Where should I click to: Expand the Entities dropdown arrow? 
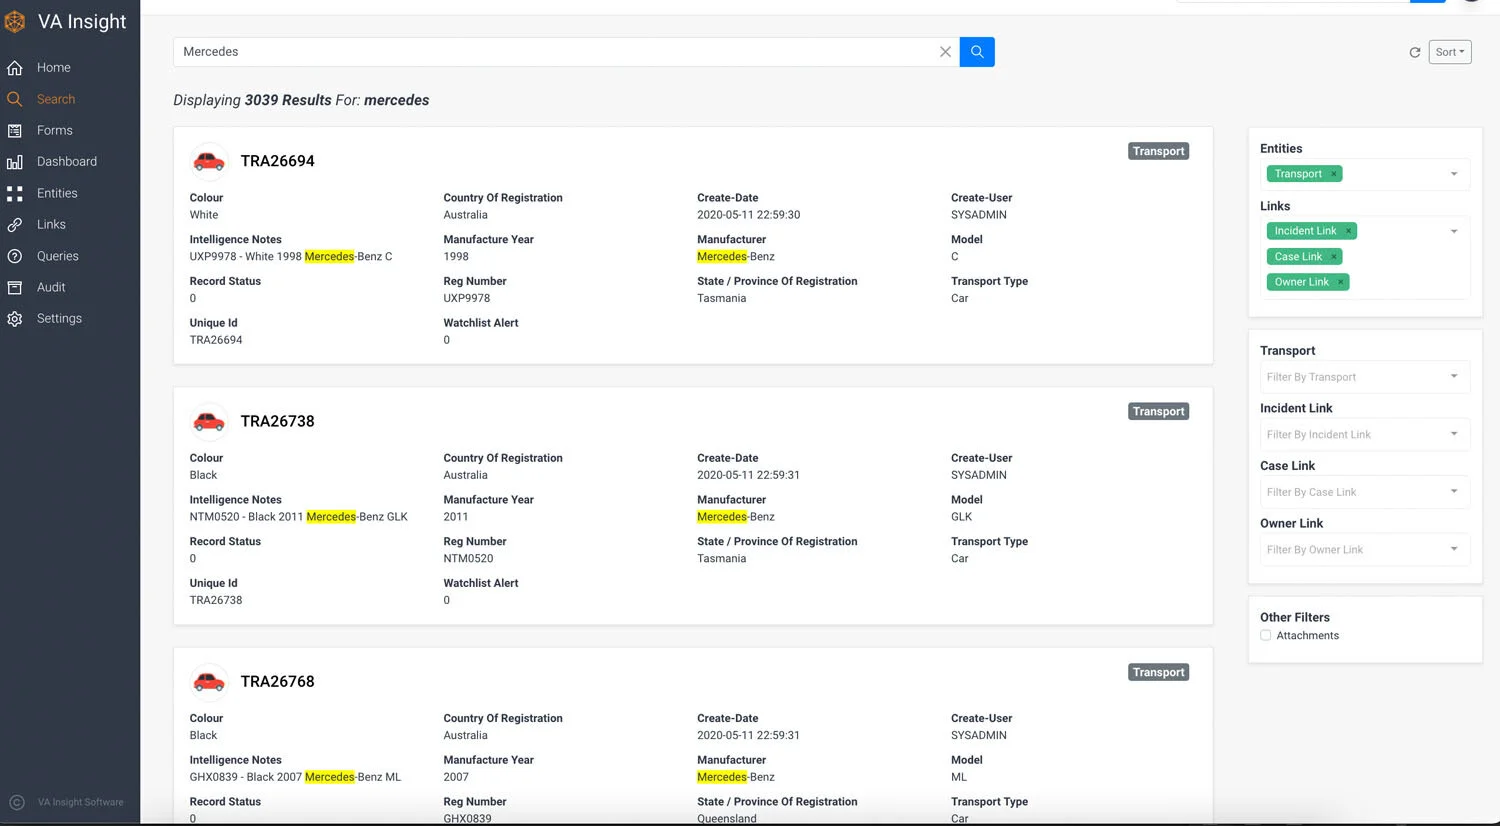[x=1454, y=174]
